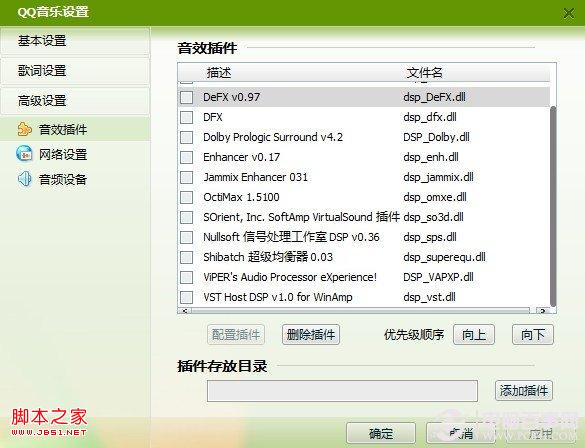Select dsp_superequ.dll entry
The height and width of the screenshot is (448, 585).
pos(444,257)
